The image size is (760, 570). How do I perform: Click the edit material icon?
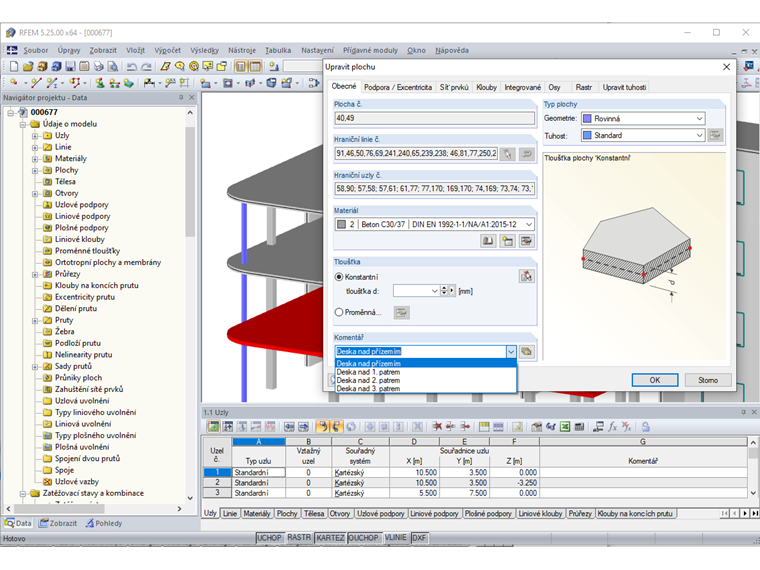point(526,241)
